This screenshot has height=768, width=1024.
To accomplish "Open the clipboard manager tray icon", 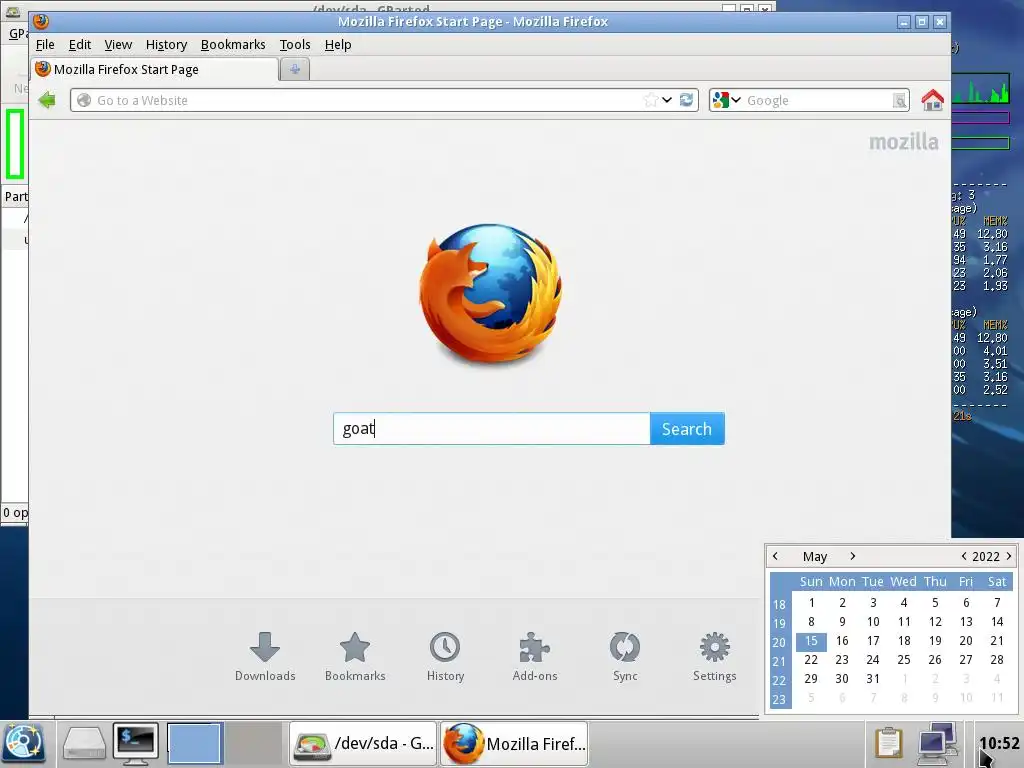I will click(888, 743).
